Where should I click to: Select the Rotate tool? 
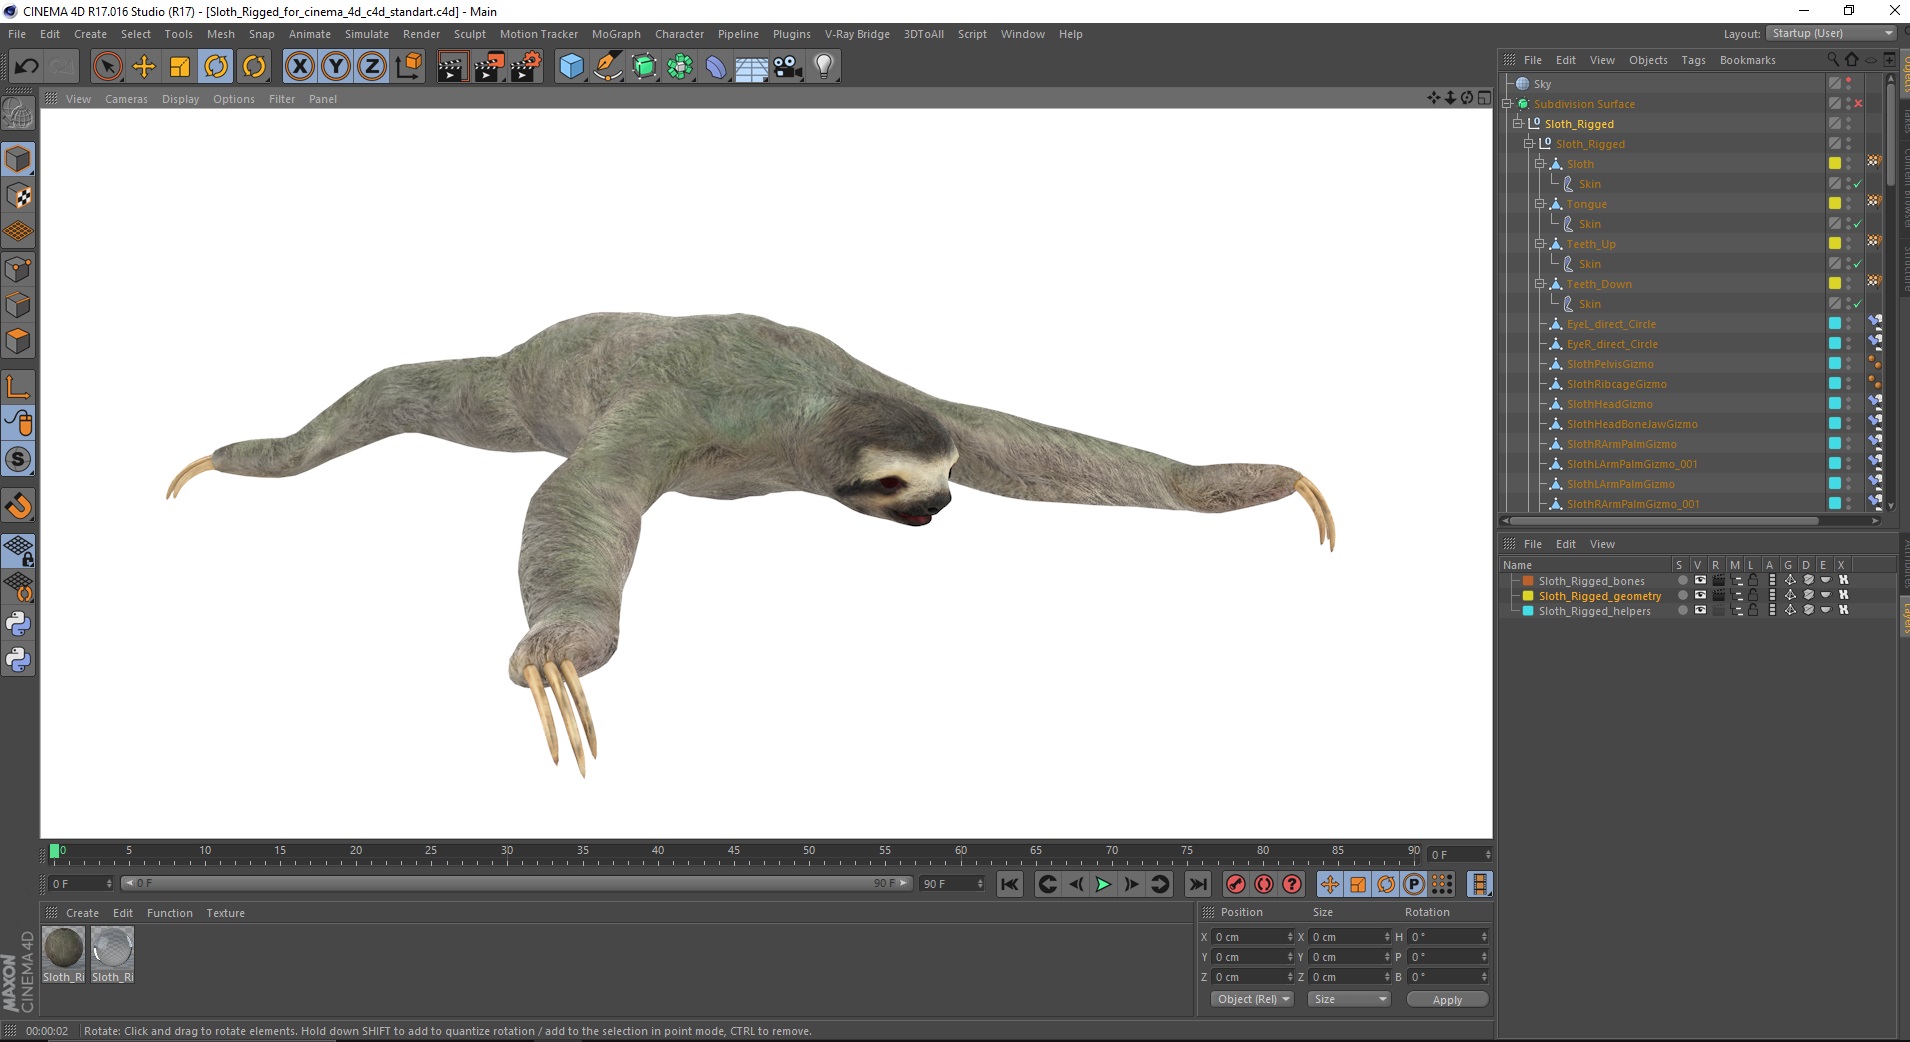[x=216, y=67]
